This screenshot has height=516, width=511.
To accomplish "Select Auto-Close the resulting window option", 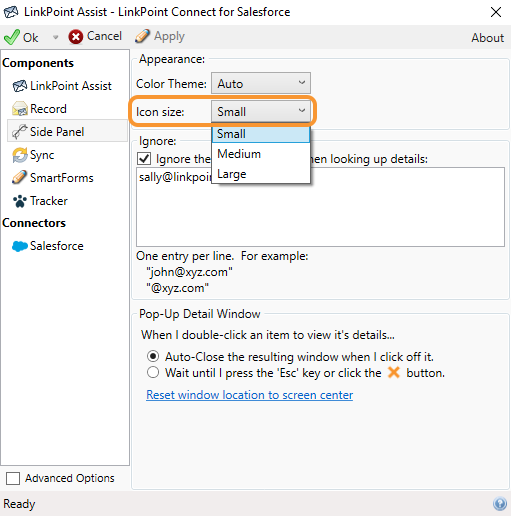I will pos(153,356).
